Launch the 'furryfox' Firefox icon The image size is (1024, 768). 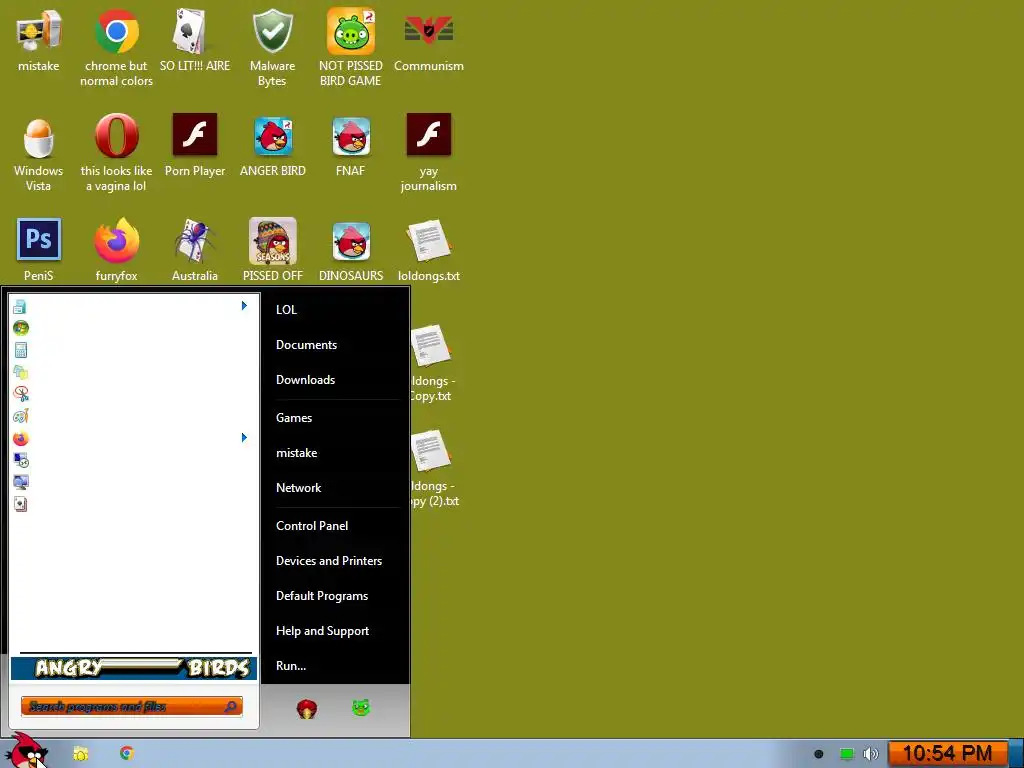[x=116, y=250]
